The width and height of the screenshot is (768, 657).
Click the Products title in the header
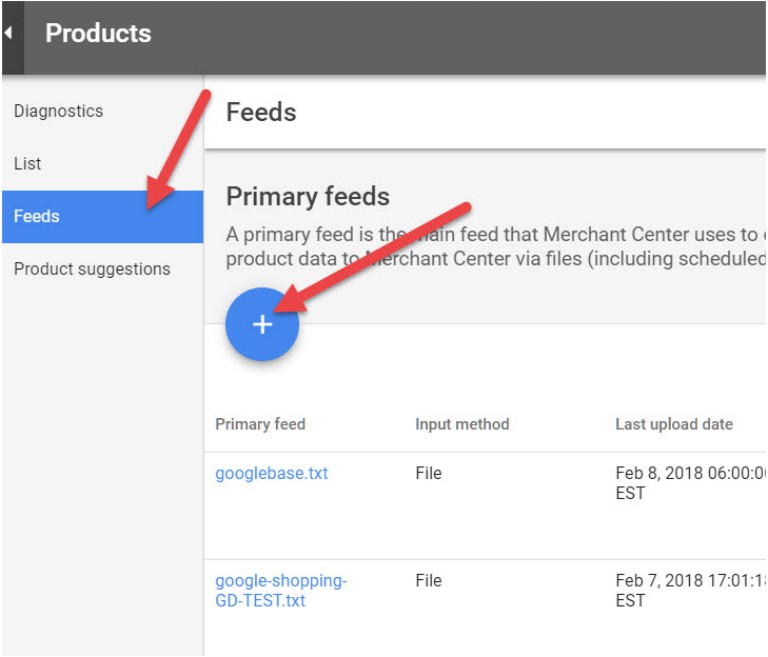98,33
